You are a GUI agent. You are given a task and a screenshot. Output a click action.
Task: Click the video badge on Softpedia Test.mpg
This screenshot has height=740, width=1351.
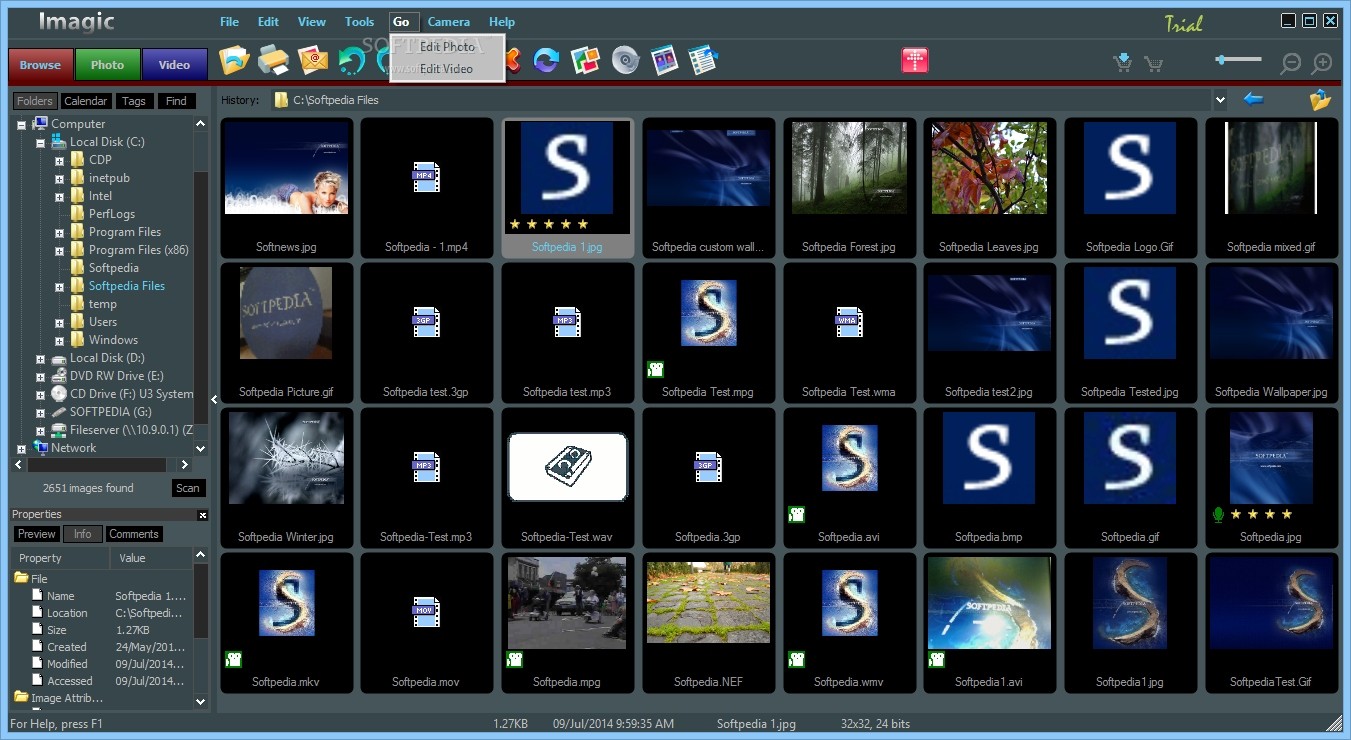[656, 369]
